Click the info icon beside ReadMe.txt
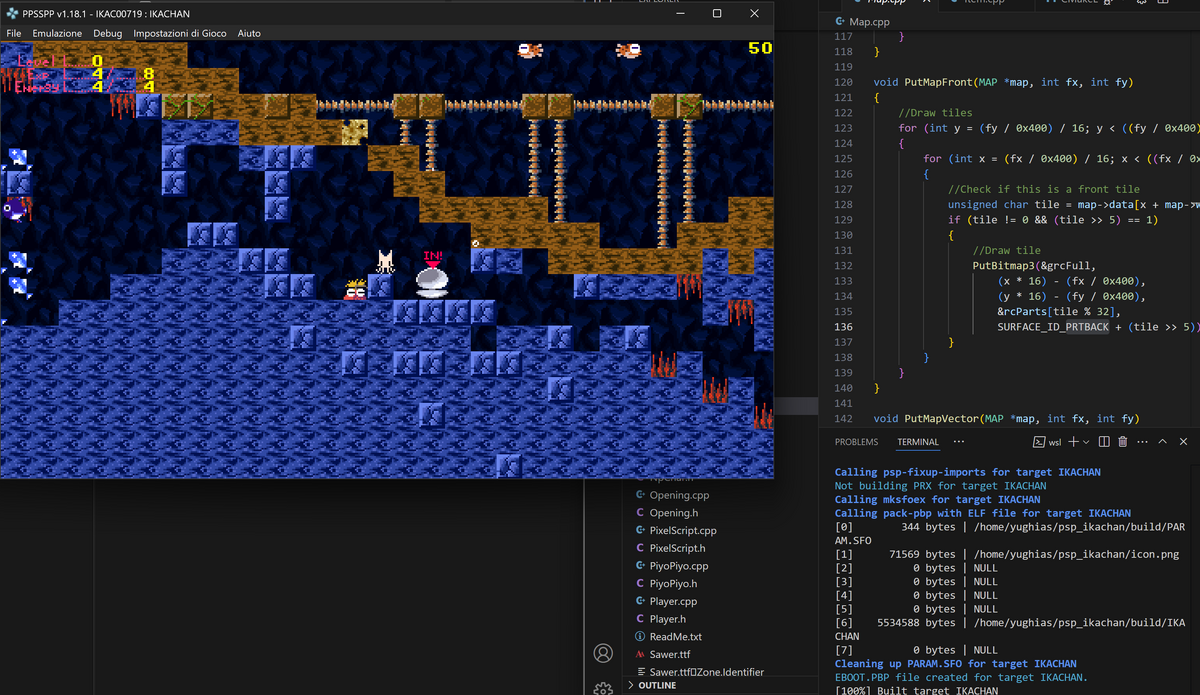 (x=640, y=637)
